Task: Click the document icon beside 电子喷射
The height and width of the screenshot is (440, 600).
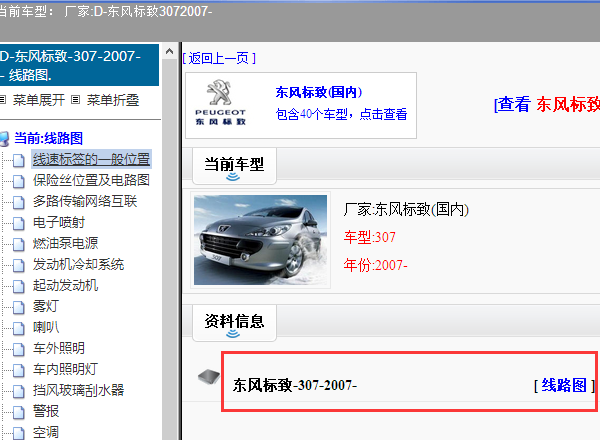Action: (x=18, y=223)
